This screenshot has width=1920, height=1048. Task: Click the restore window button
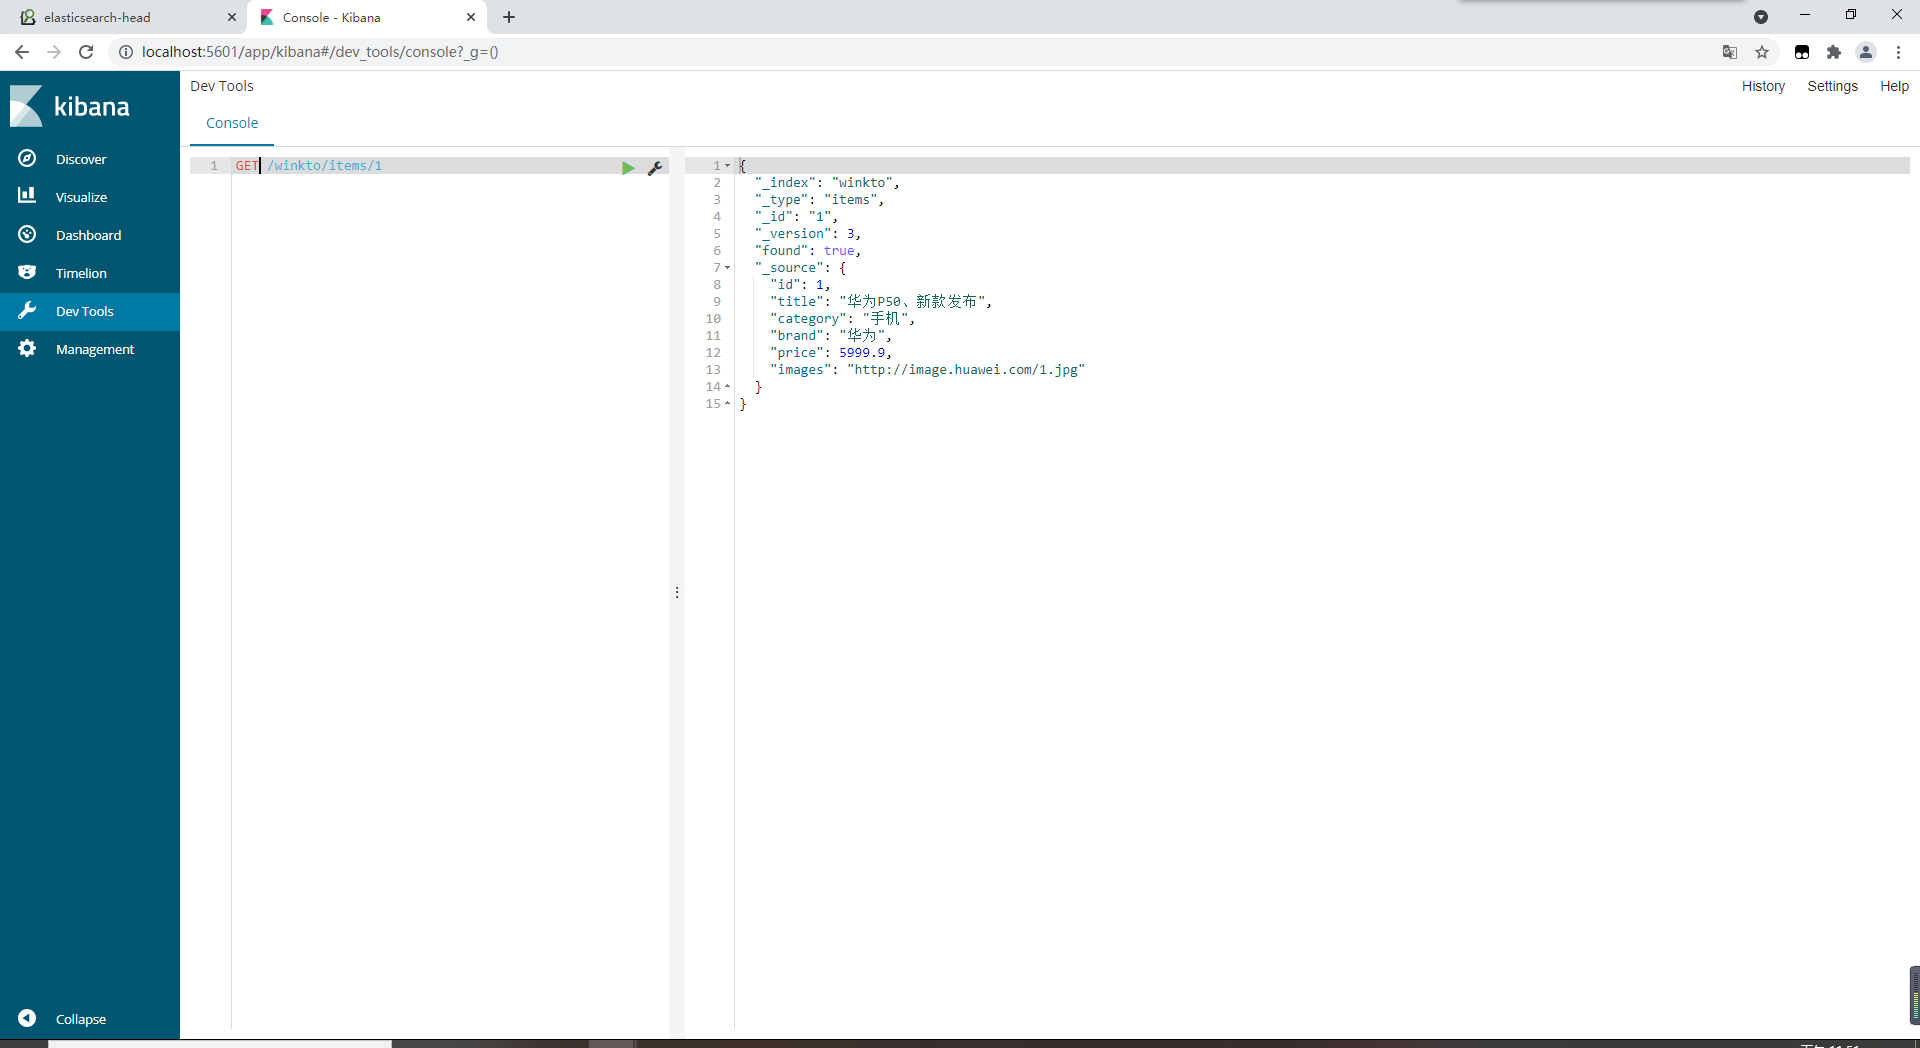tap(1851, 15)
